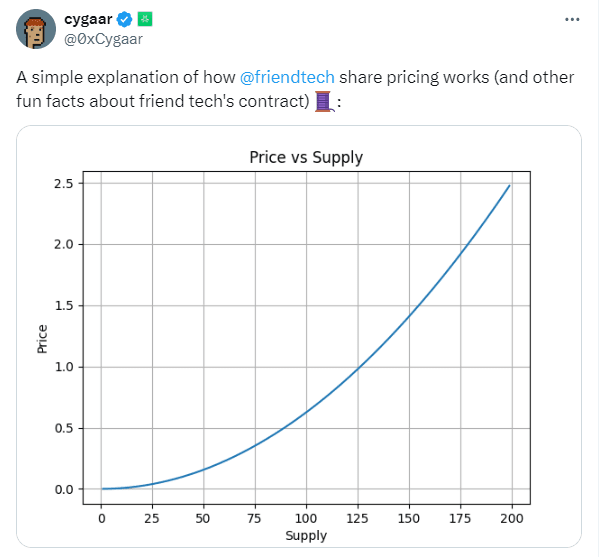Click the blue verified checkmark badge

tap(125, 19)
